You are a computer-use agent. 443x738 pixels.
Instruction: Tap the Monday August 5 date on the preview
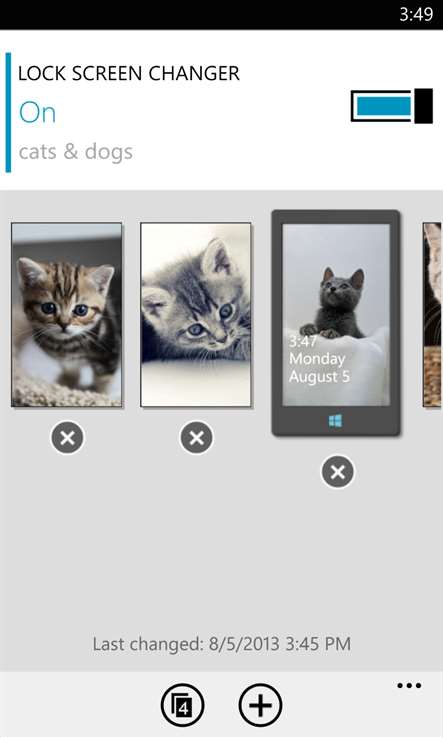point(319,368)
